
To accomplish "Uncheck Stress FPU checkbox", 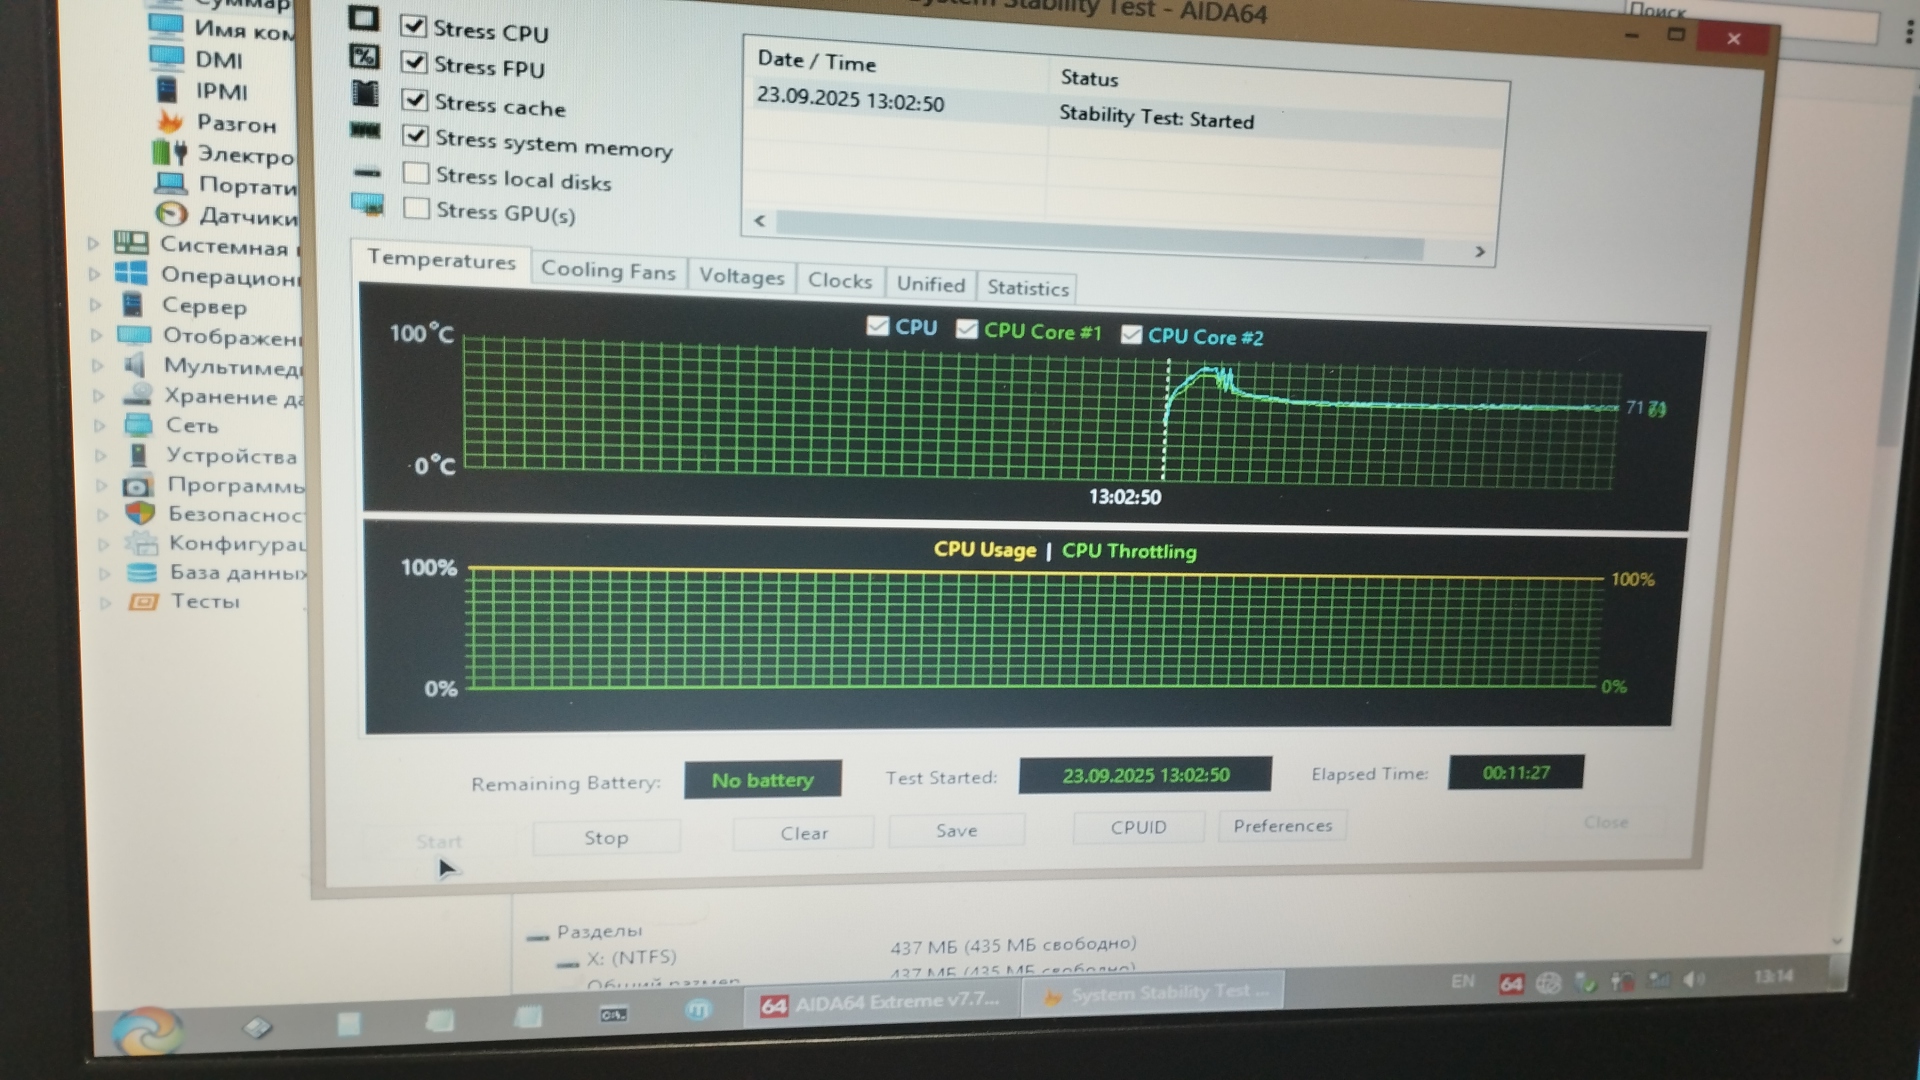I will point(414,63).
